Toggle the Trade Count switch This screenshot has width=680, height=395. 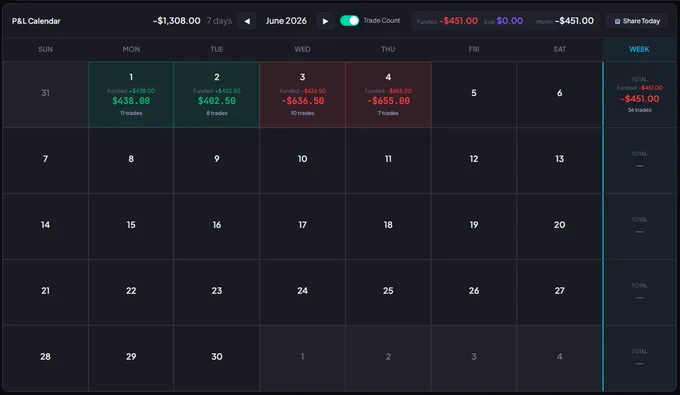tap(350, 21)
